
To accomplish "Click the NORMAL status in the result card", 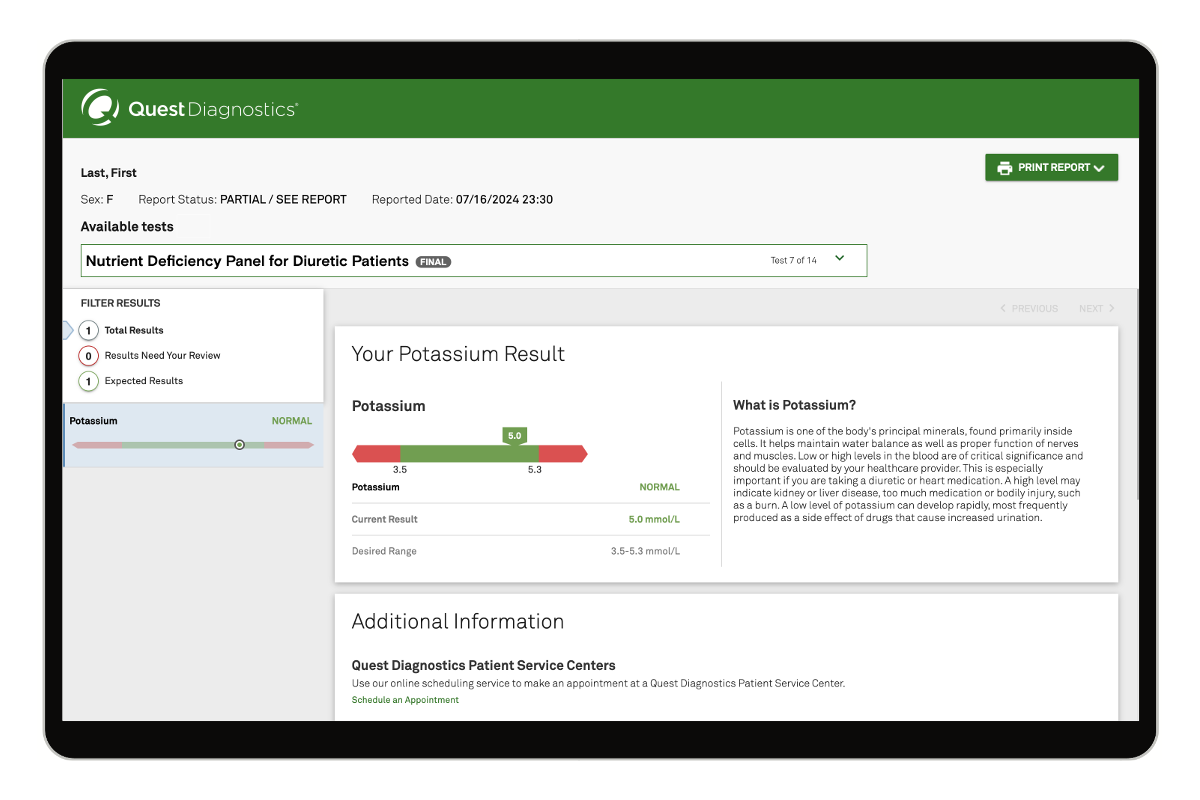I will (x=660, y=488).
